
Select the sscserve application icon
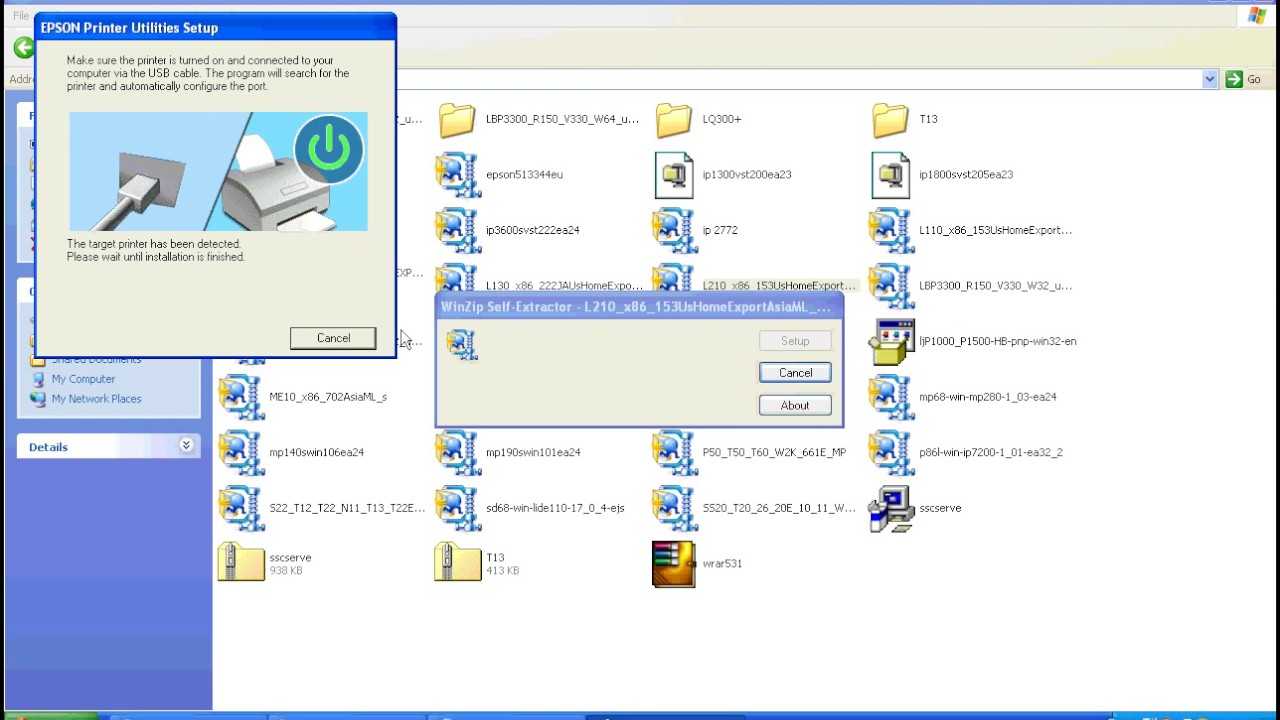point(890,509)
